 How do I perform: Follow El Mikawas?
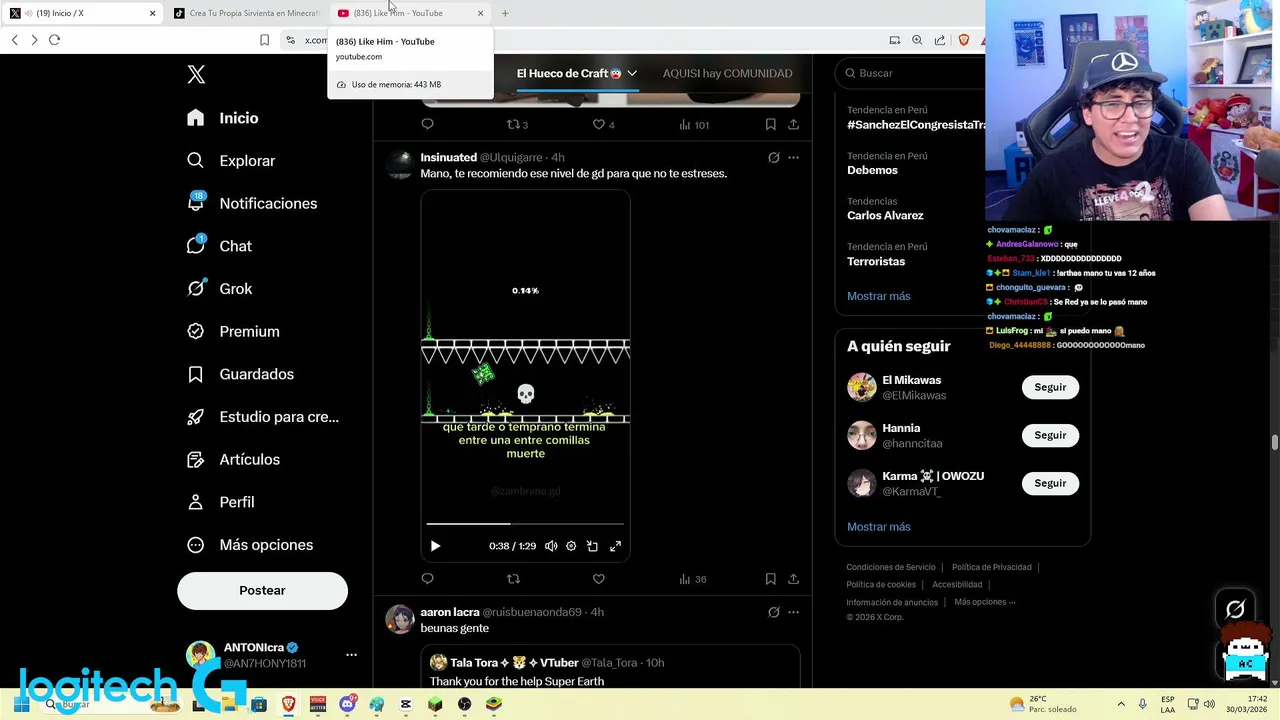1050,387
